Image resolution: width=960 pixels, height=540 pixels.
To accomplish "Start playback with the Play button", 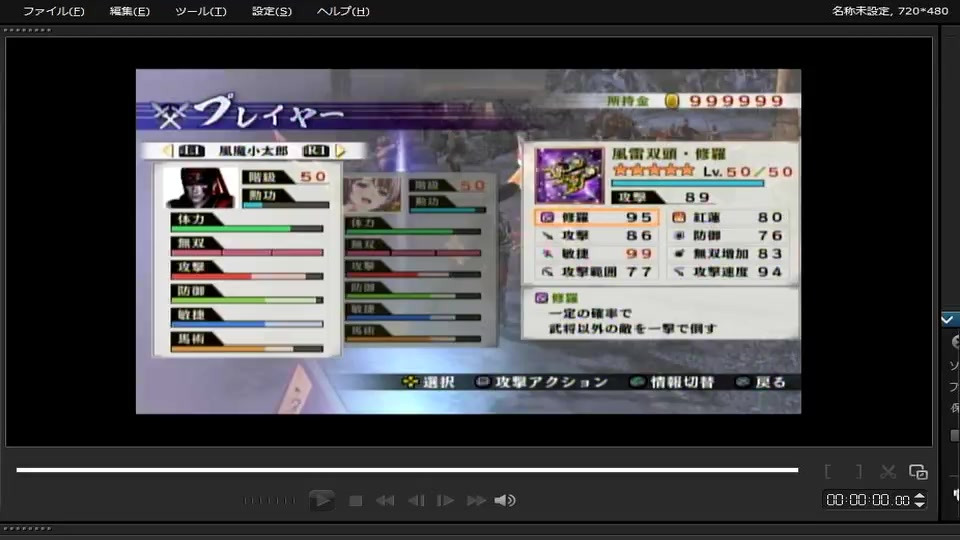I will 321,500.
